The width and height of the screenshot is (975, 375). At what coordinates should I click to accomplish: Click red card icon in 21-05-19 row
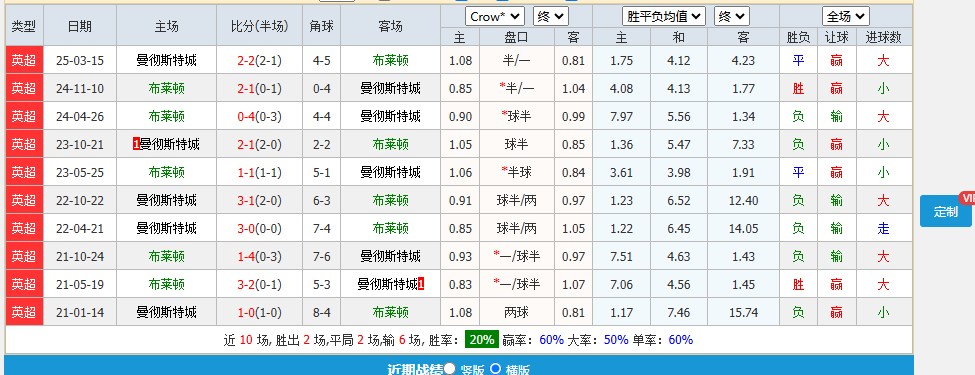[421, 284]
